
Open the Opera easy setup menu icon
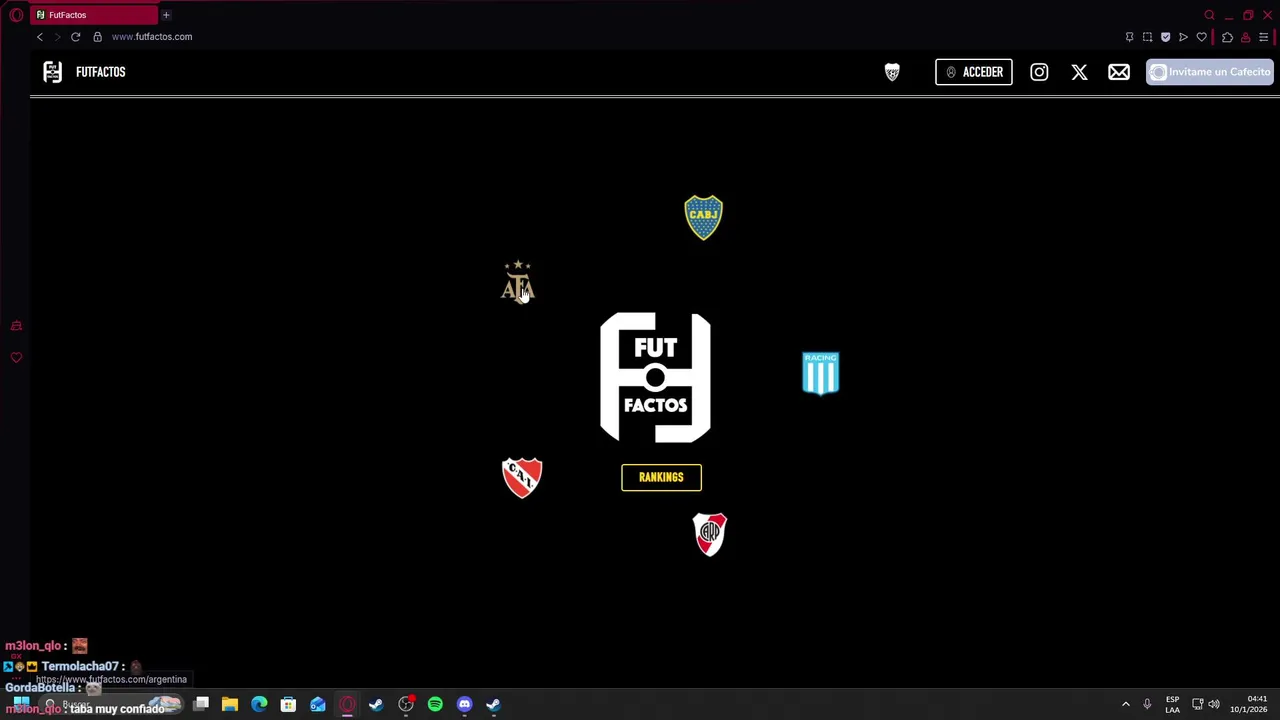(x=1263, y=37)
